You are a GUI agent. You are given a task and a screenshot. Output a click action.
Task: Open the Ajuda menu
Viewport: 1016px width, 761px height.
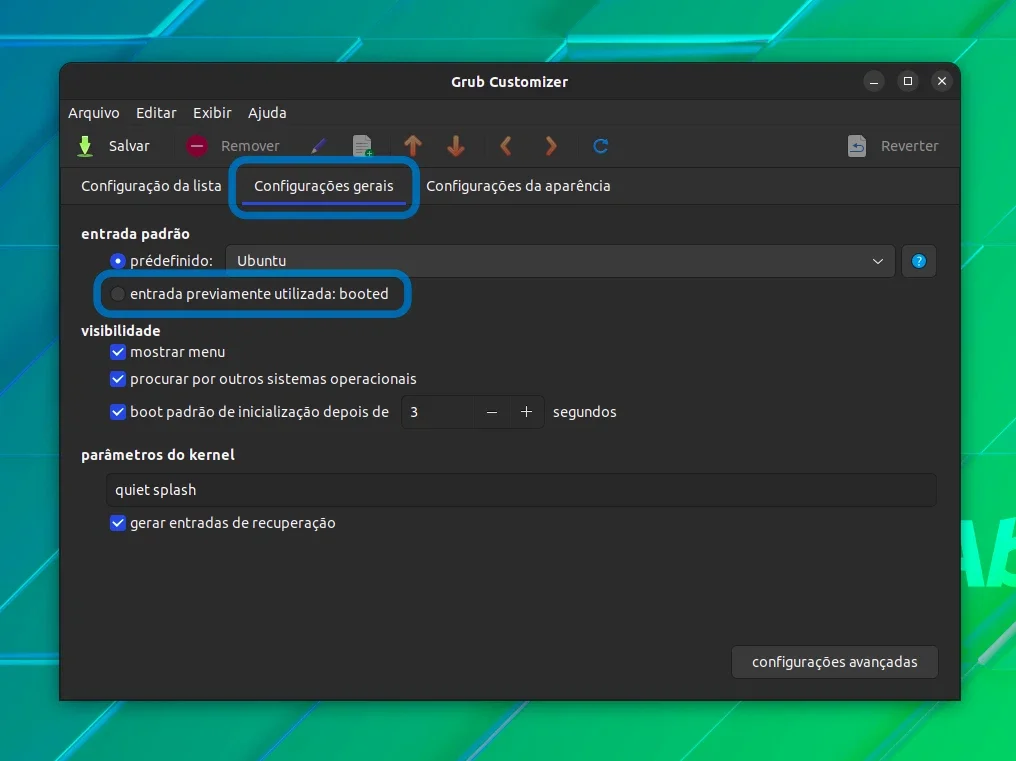pyautogui.click(x=267, y=113)
